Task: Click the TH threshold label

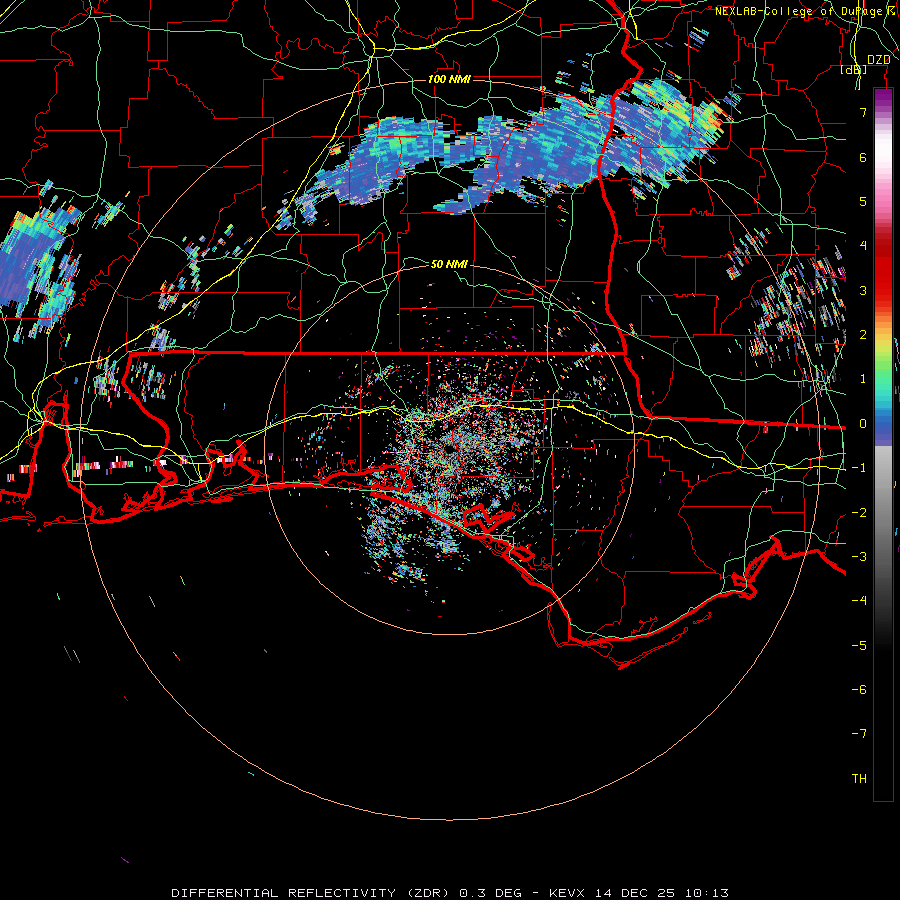Action: tap(859, 779)
